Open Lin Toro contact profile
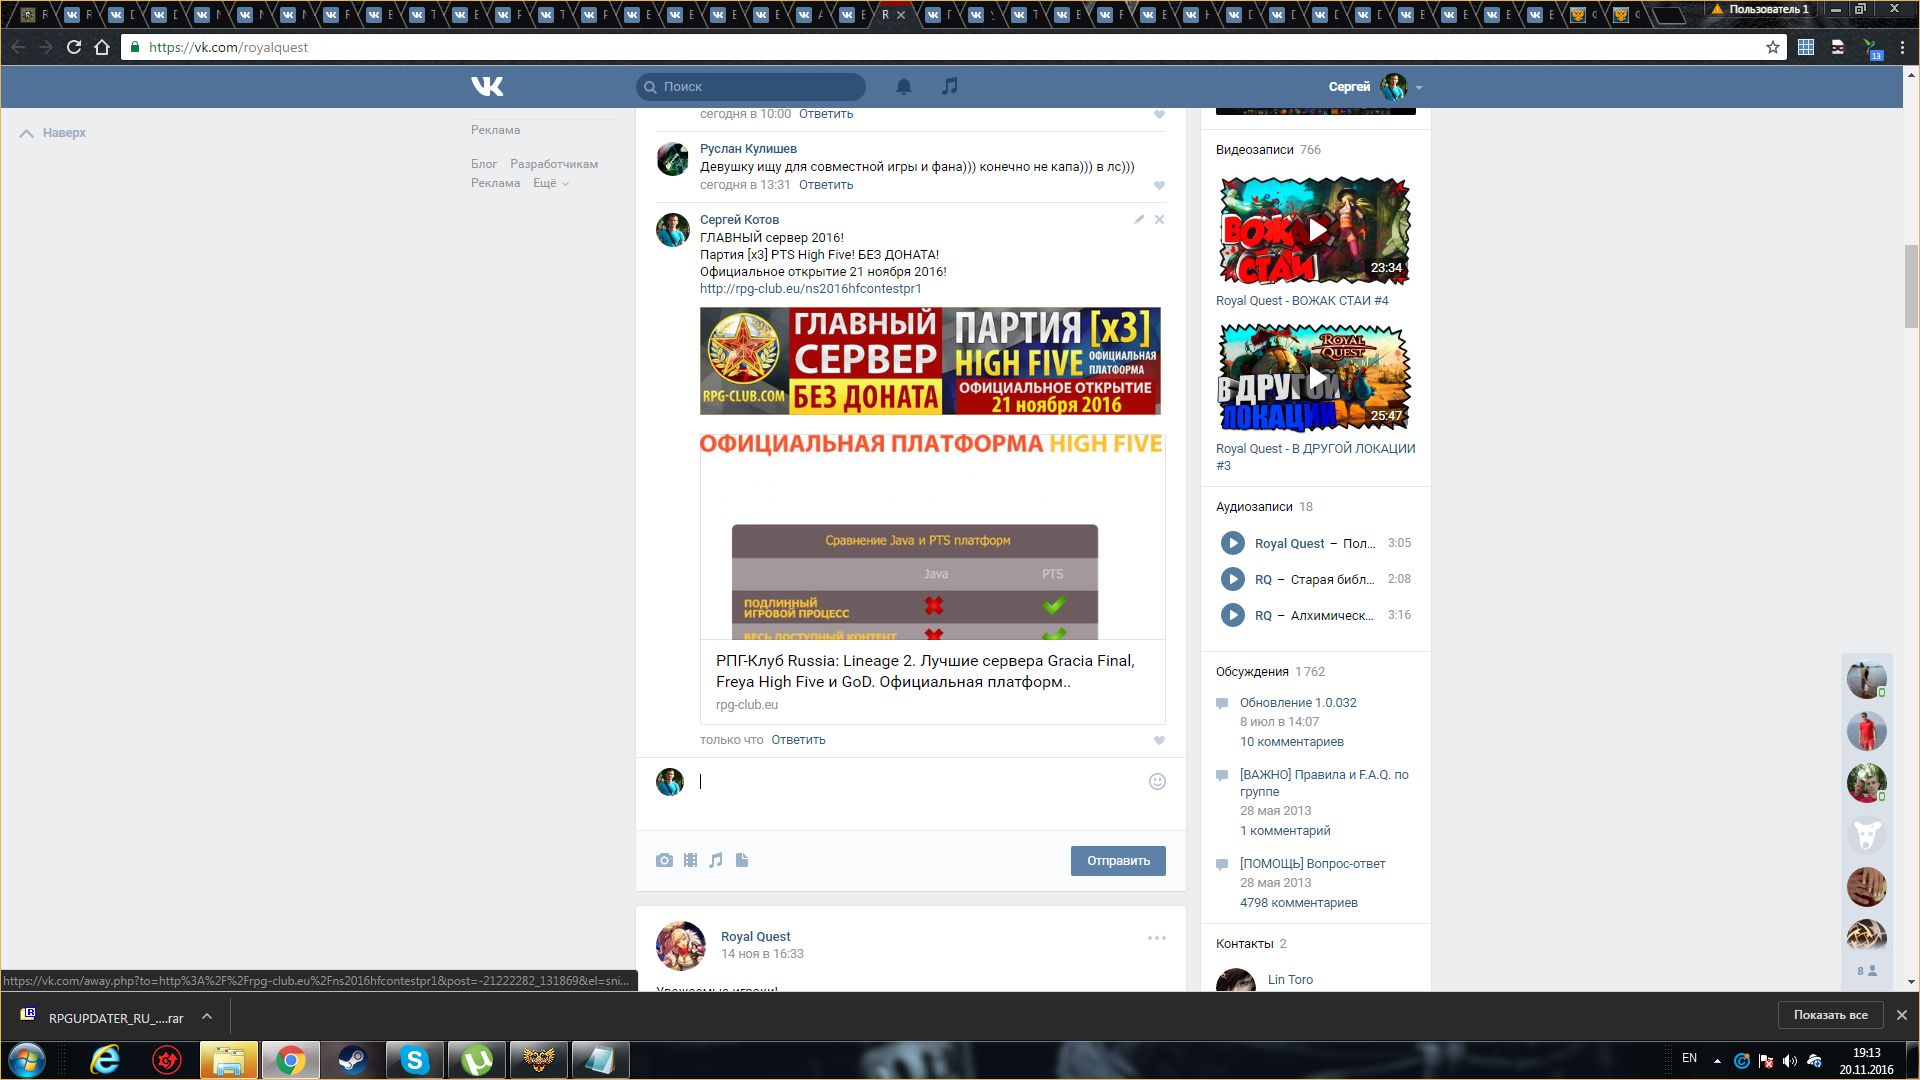Screen dimensions: 1920x1080 click(x=1290, y=980)
